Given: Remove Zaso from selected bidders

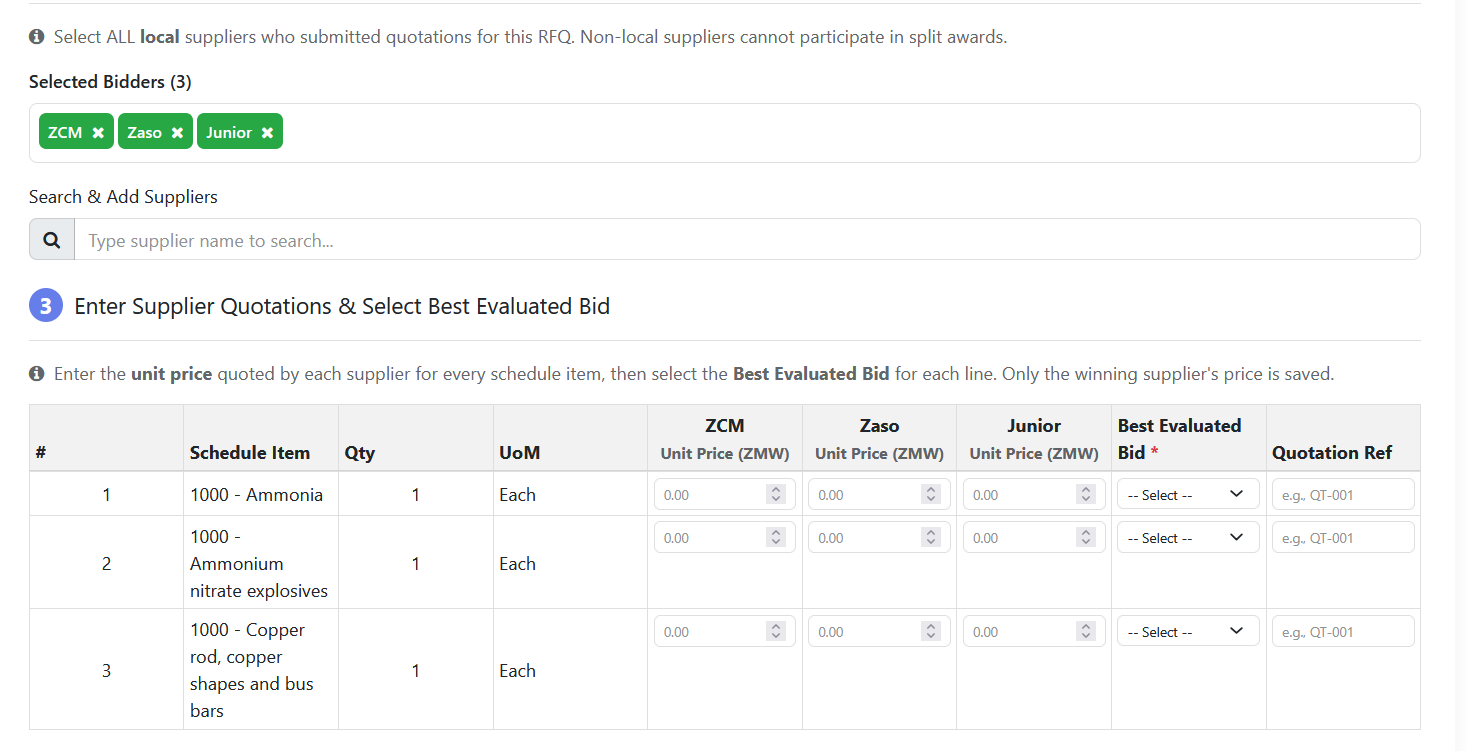Looking at the screenshot, I should [x=177, y=133].
